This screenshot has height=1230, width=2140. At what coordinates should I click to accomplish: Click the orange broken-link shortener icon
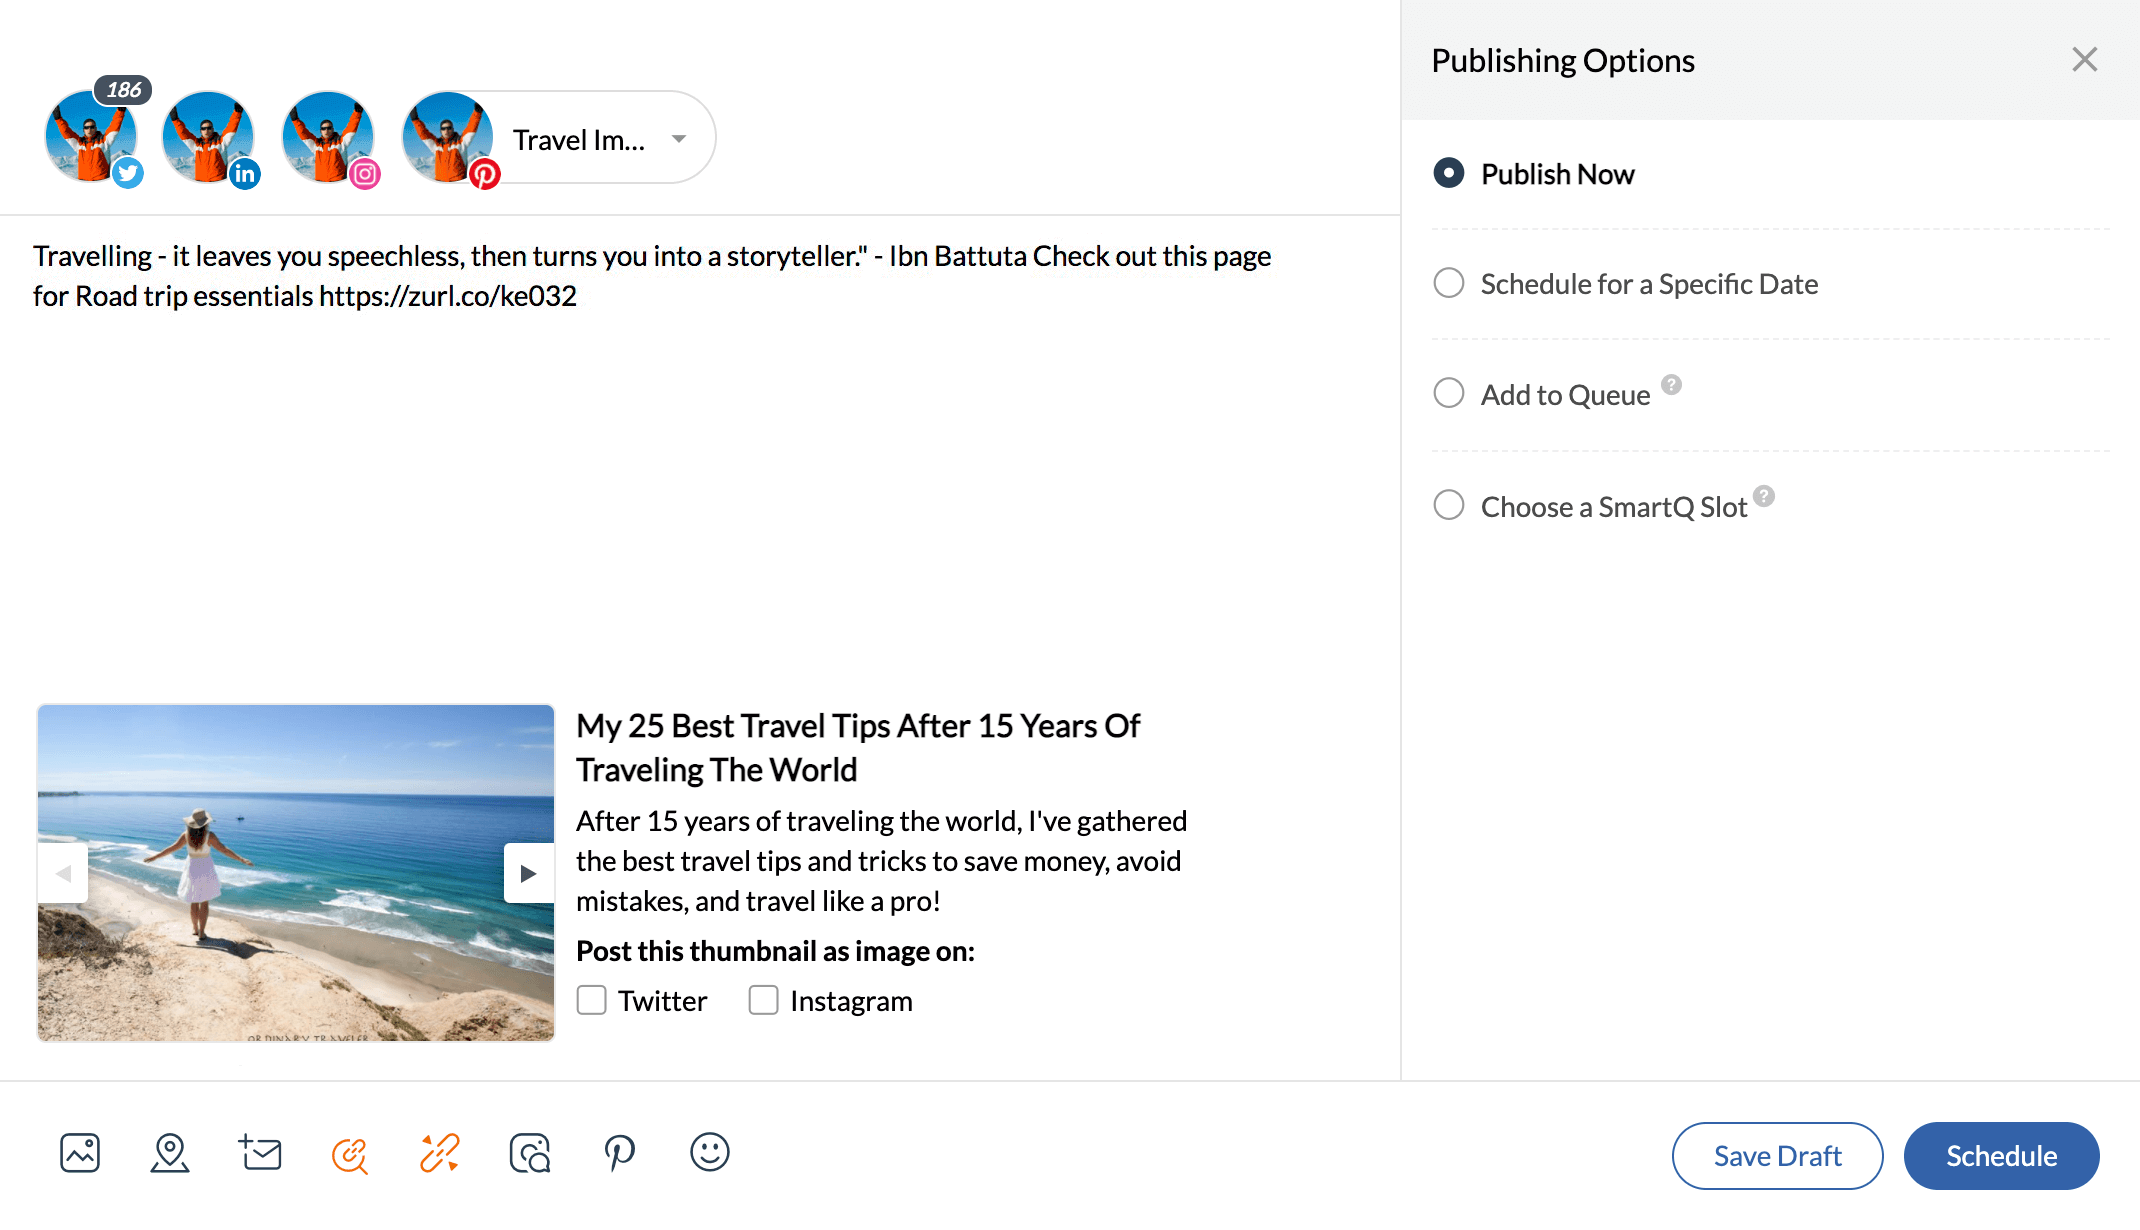[440, 1153]
